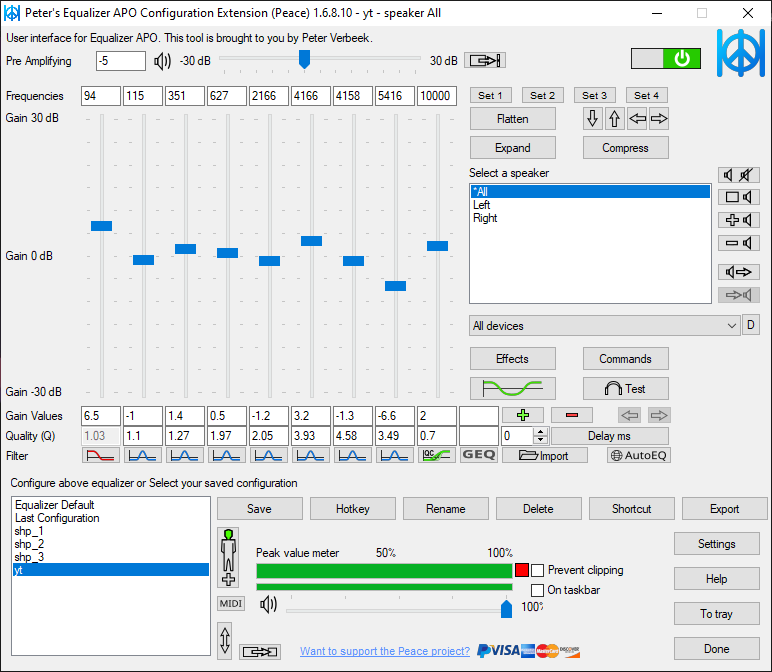Assign a Hotkey to the configuration
The image size is (772, 672).
click(x=353, y=509)
